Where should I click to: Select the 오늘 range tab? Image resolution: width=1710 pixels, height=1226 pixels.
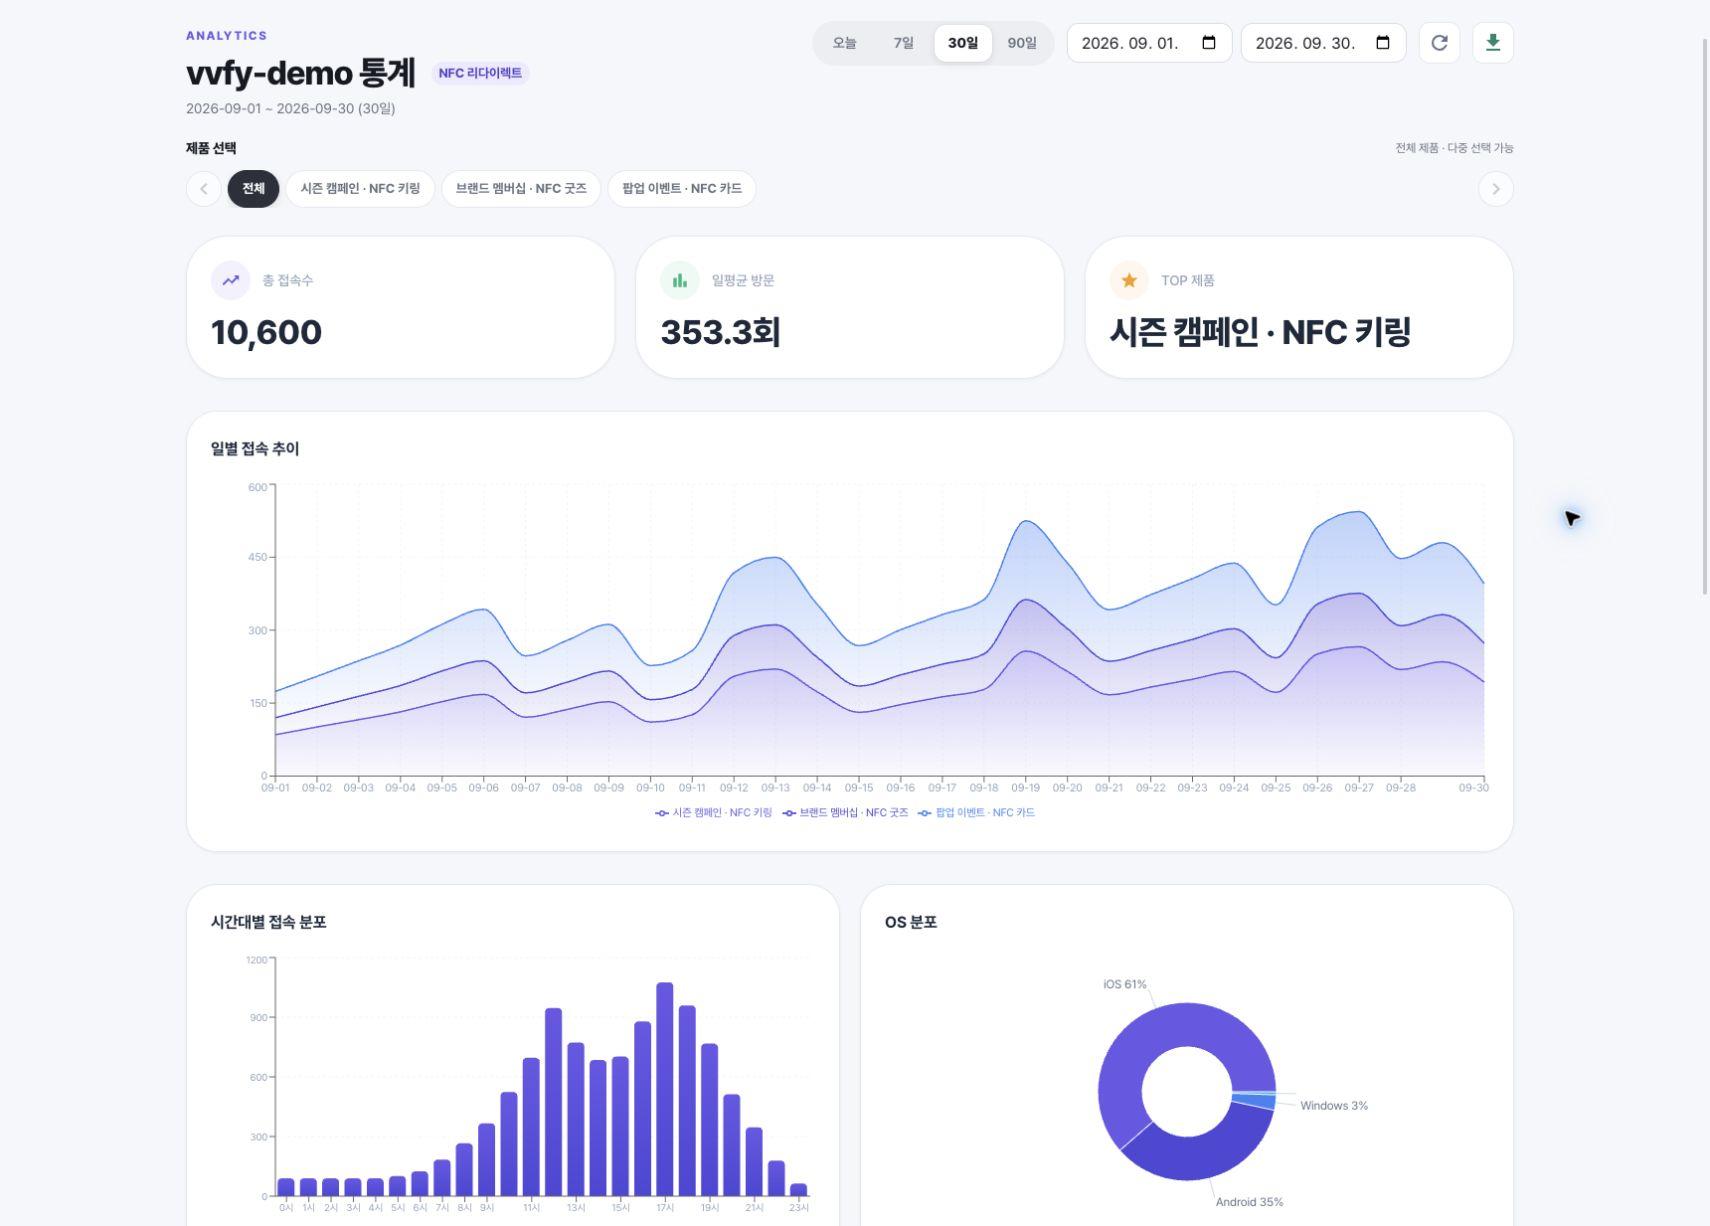click(x=845, y=43)
